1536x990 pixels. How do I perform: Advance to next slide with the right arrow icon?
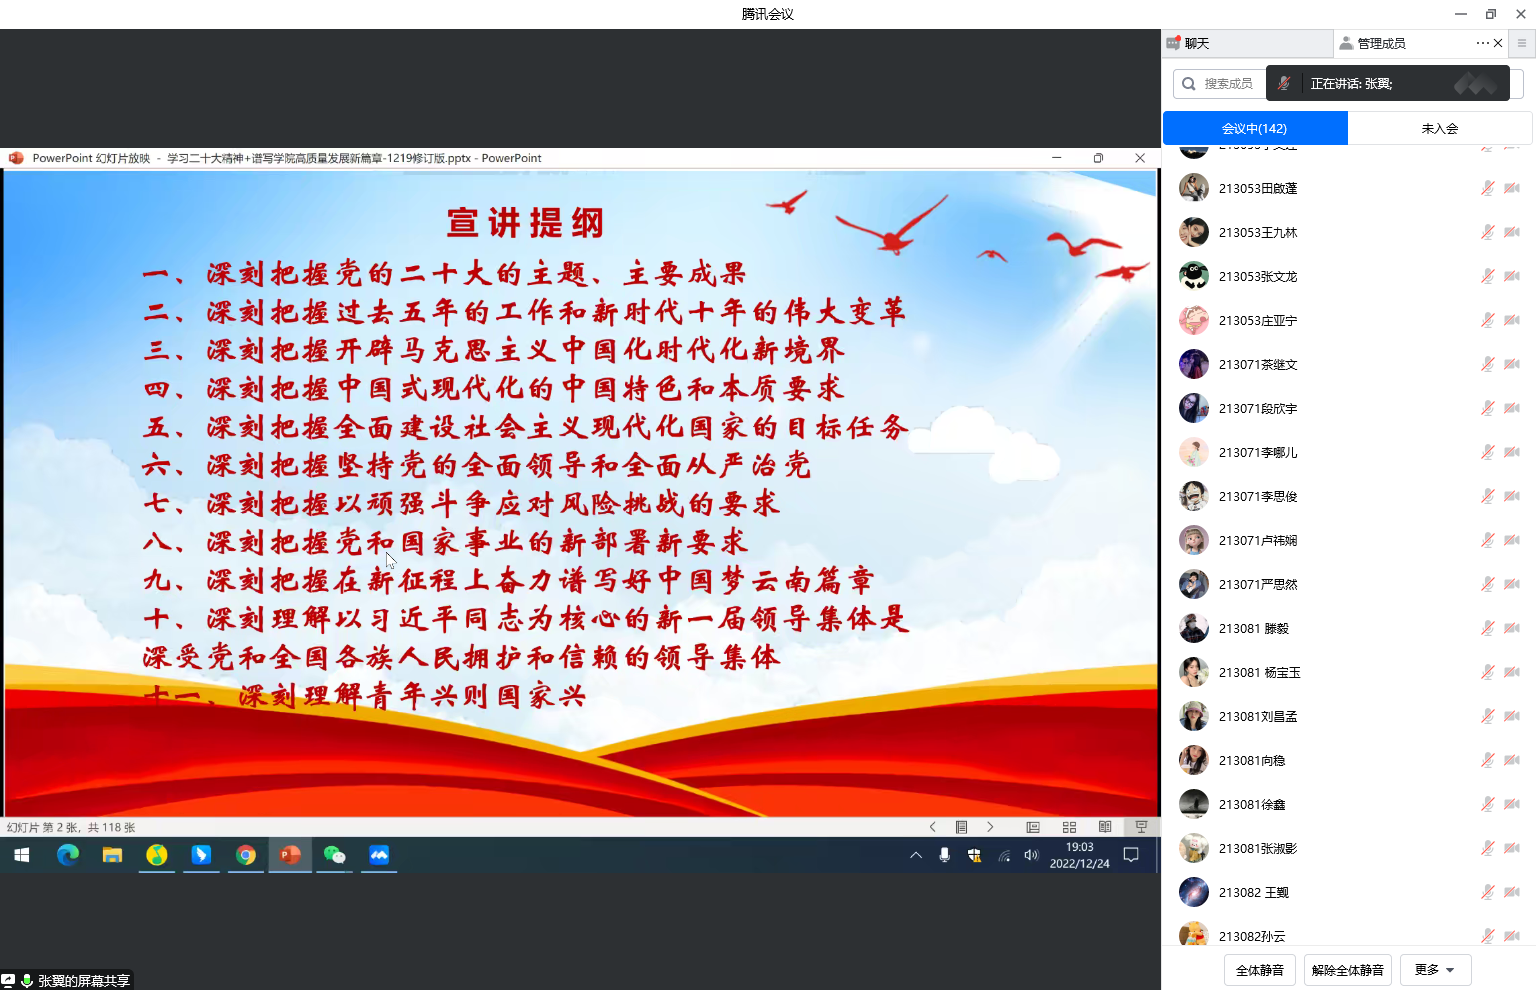point(990,827)
